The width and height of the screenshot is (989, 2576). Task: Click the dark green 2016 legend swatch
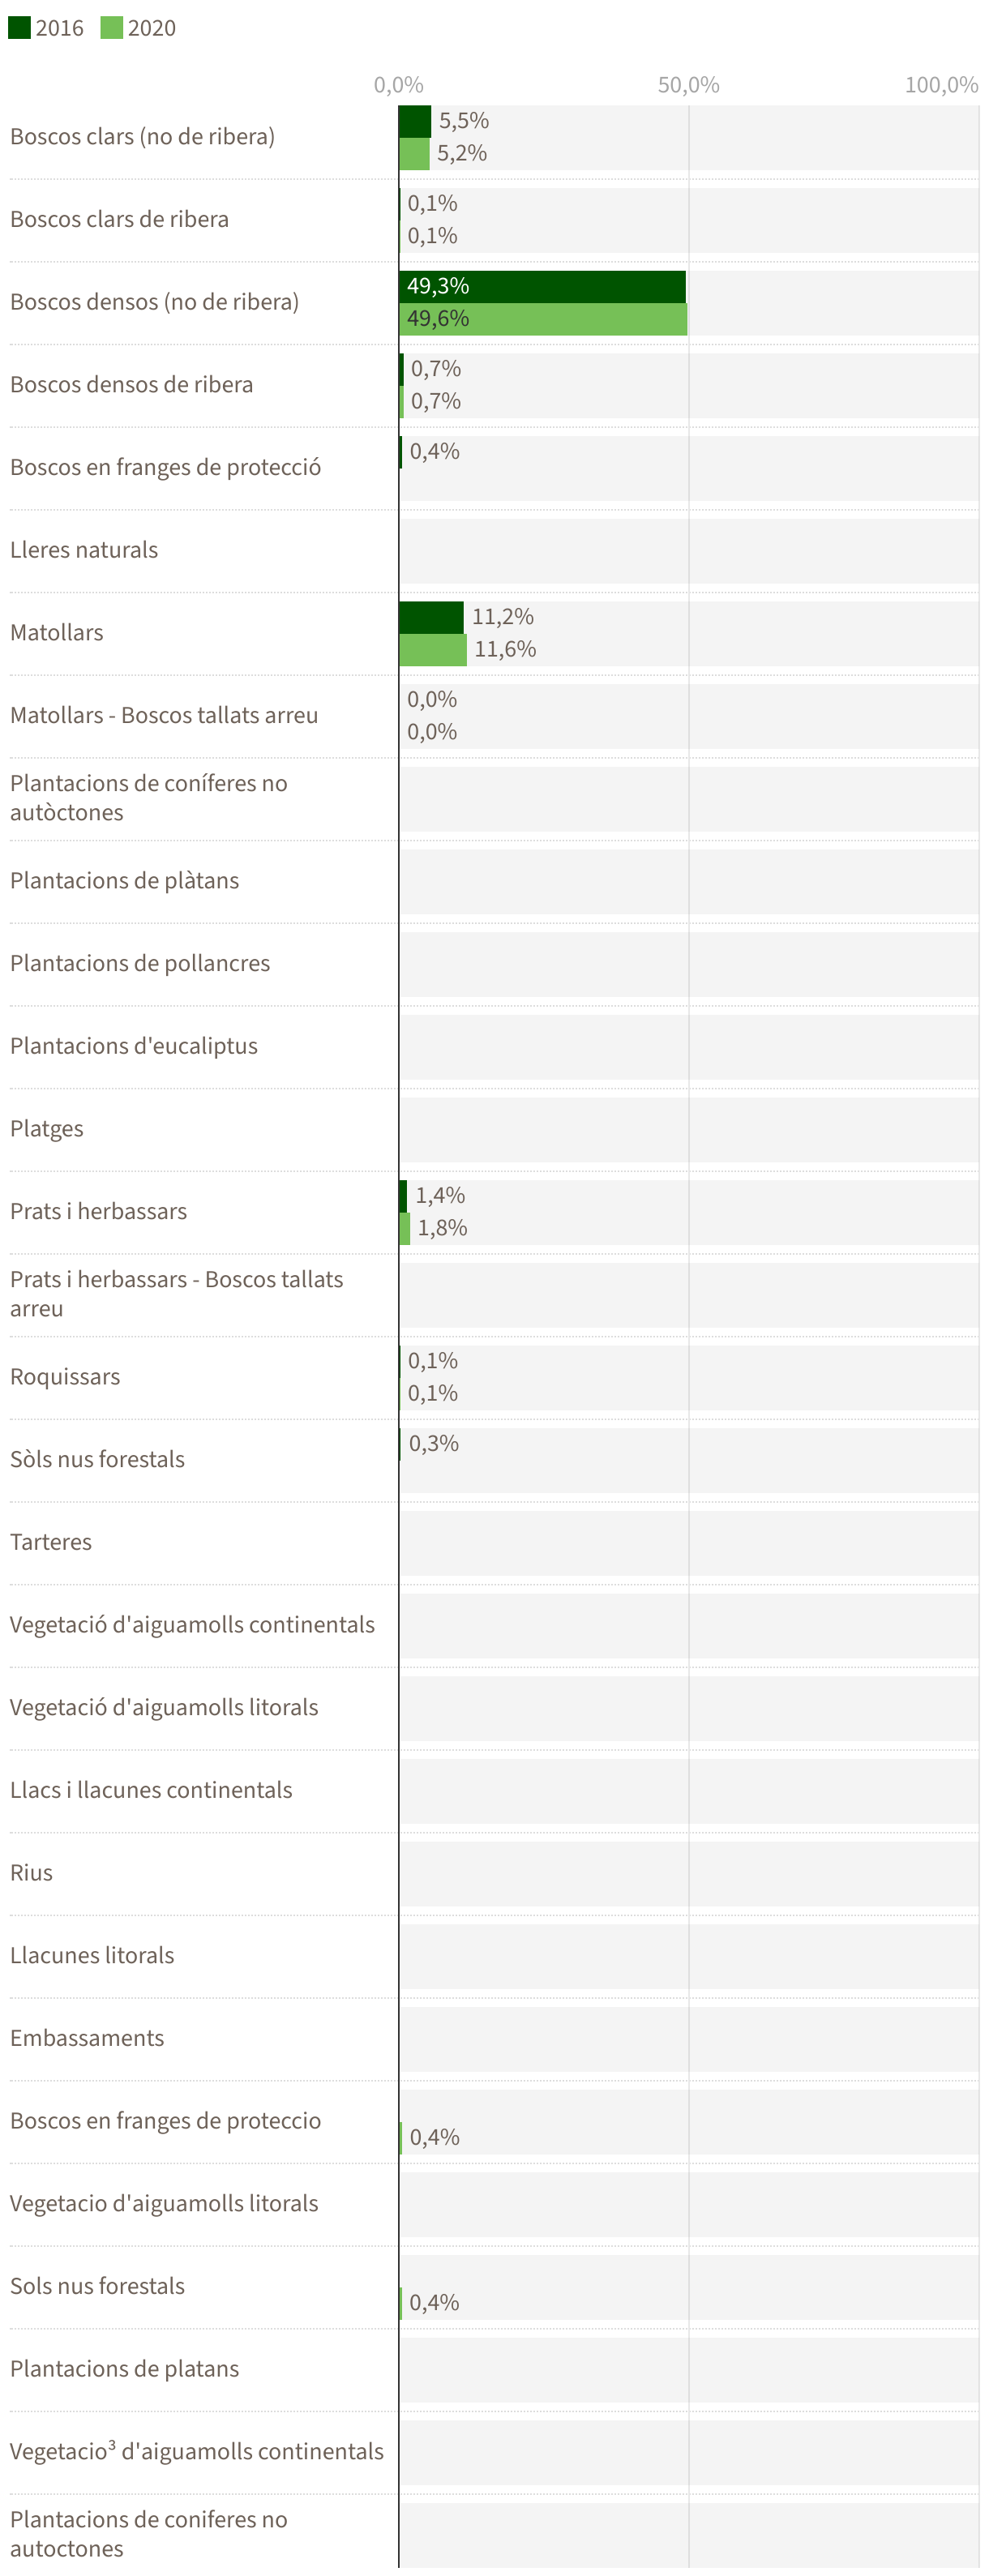[19, 27]
